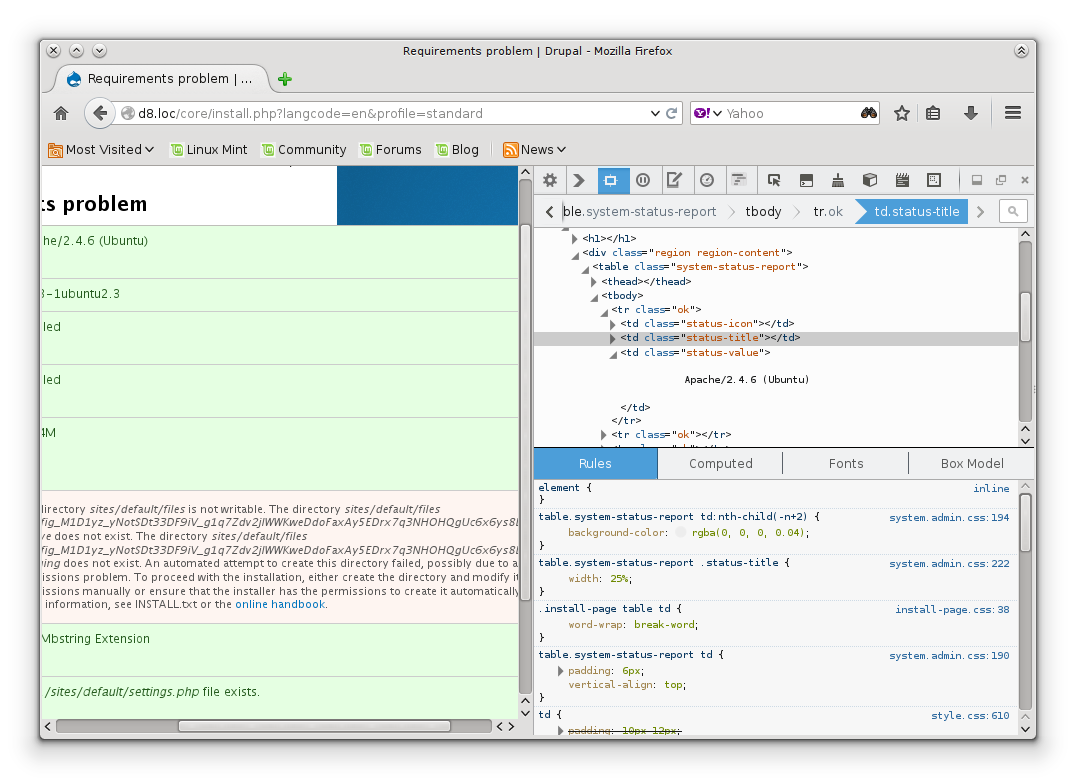Image resolution: width=1076 pixels, height=779 pixels.
Task: Switch to the Fonts tab
Action: click(x=846, y=463)
